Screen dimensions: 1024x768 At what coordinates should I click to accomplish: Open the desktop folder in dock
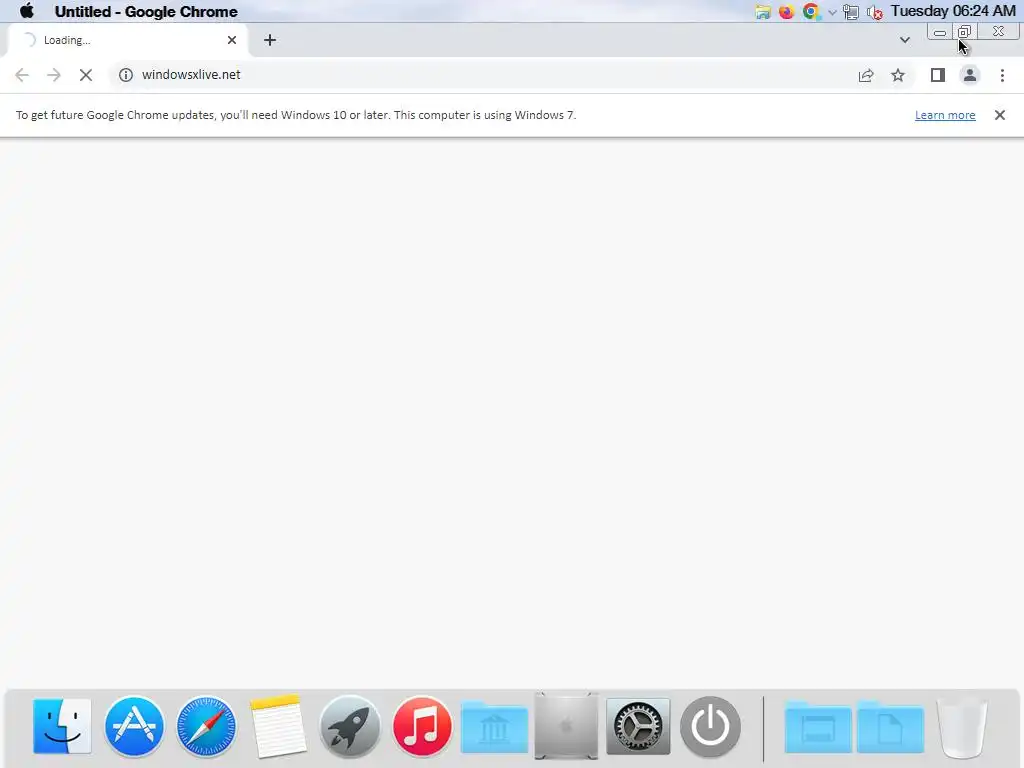pos(818,727)
